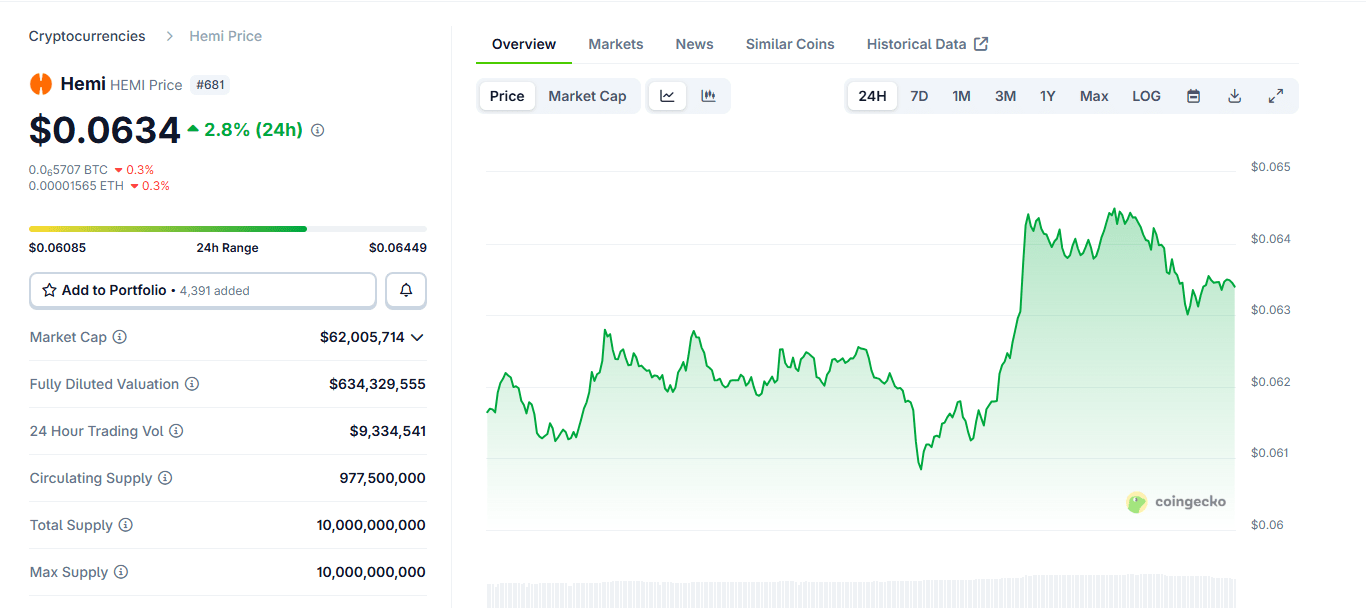Expand the chart to fullscreen
Viewport: 1366px width, 608px height.
pyautogui.click(x=1276, y=96)
